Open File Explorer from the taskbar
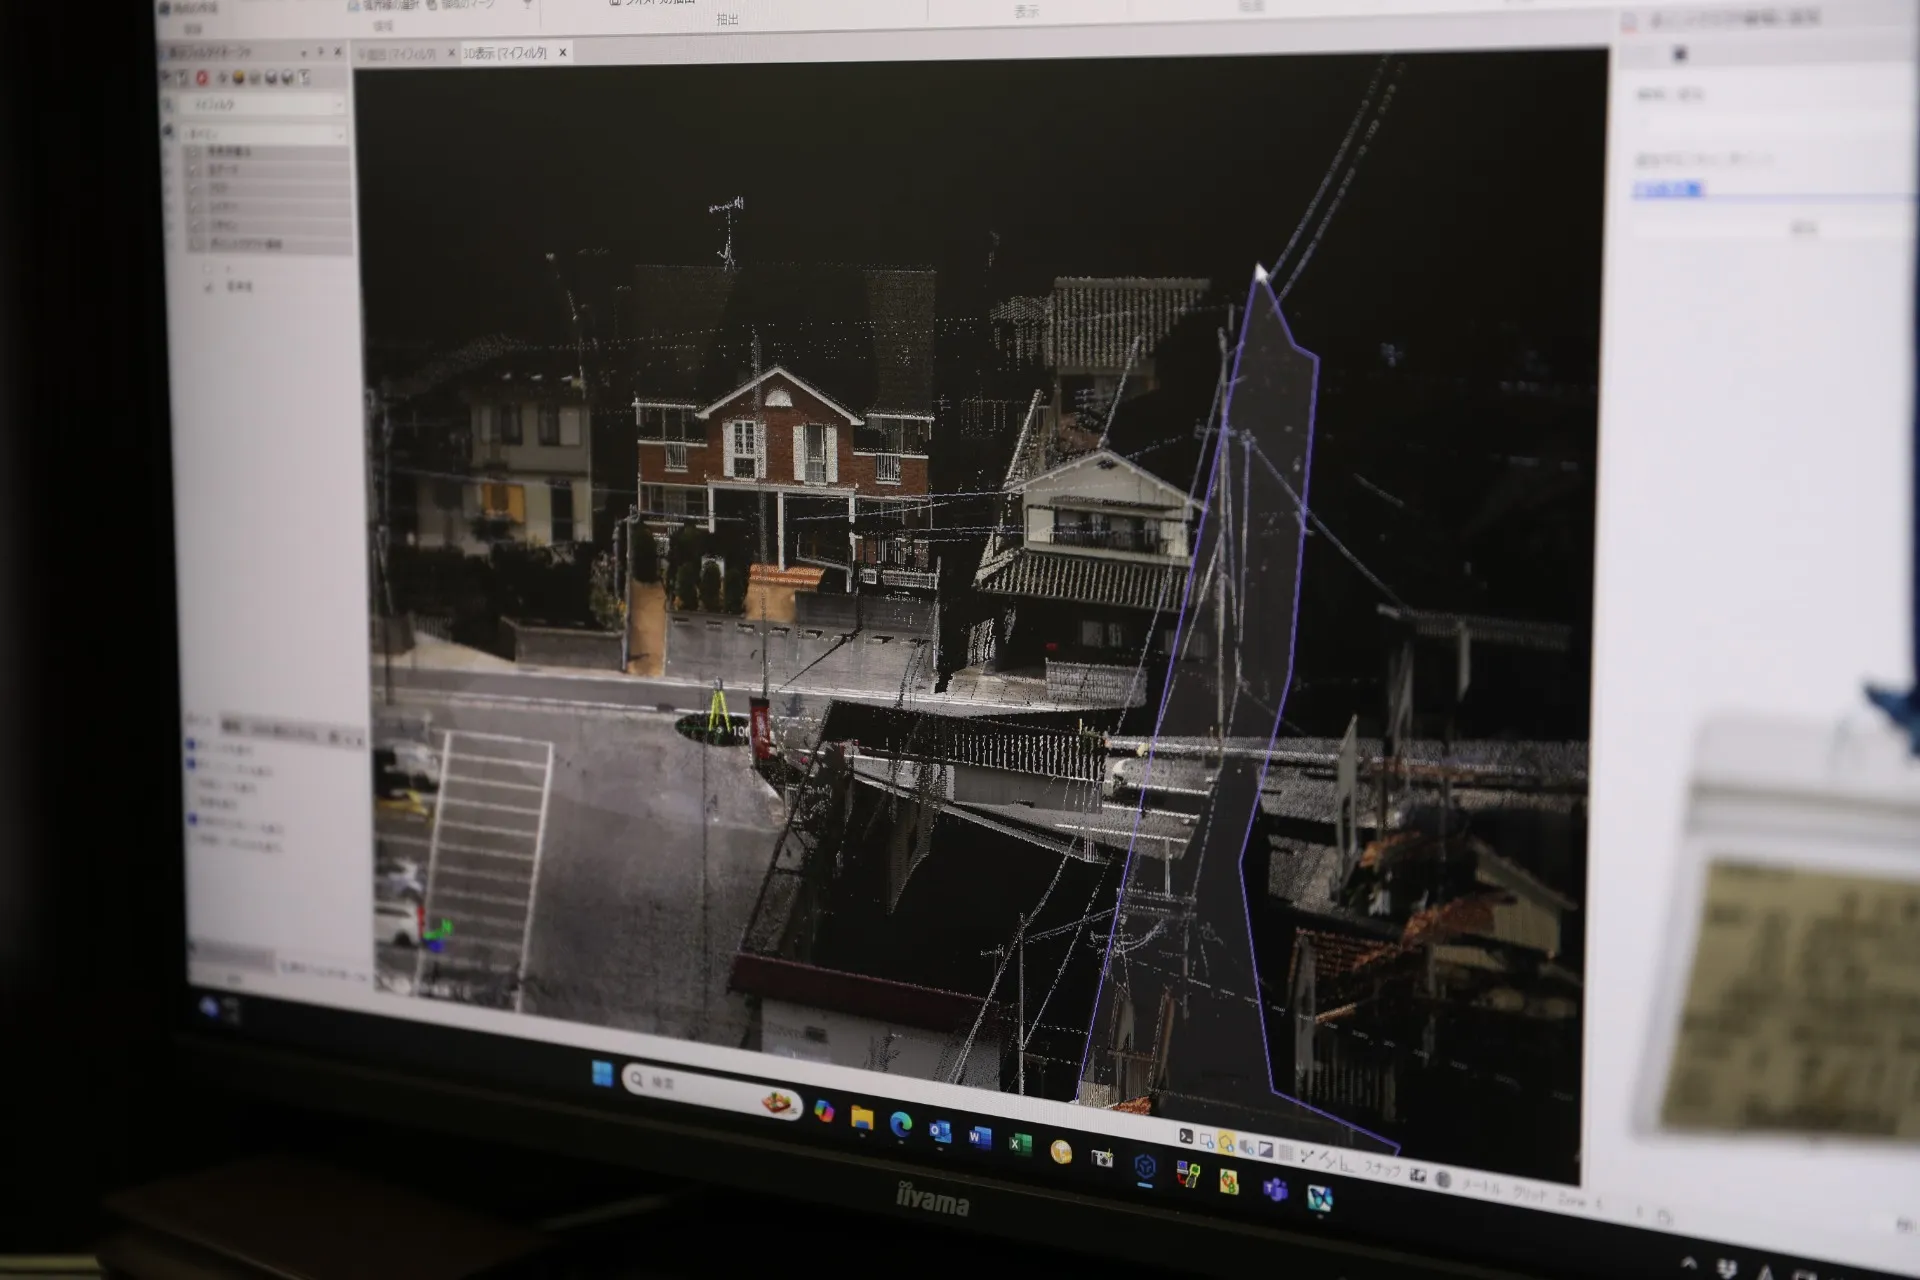The image size is (1920, 1280). click(x=862, y=1118)
